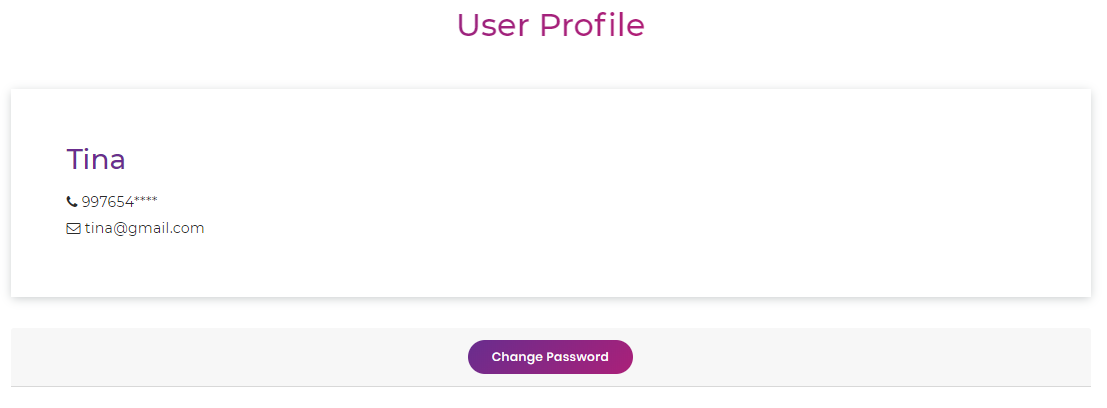Click the masked asterisks in phone number
The width and height of the screenshot is (1107, 408).
[x=146, y=200]
